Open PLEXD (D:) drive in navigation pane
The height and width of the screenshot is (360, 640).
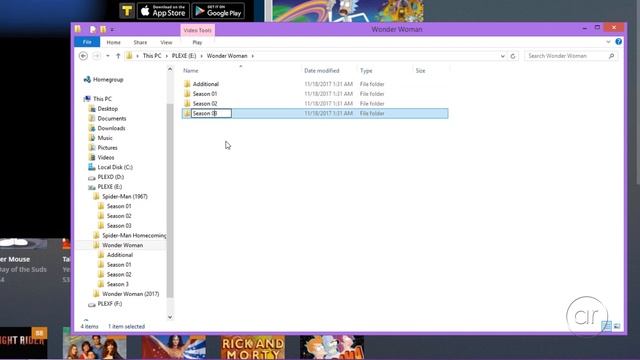pos(110,177)
